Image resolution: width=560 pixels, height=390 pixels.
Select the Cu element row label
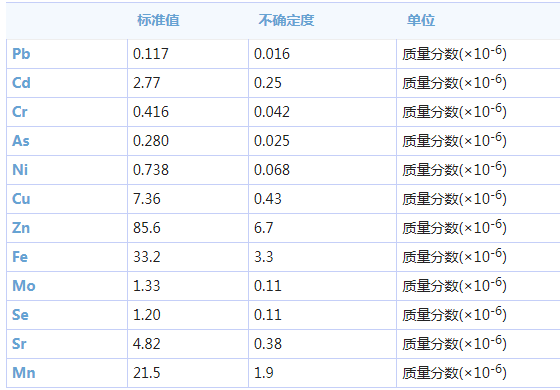(x=21, y=199)
